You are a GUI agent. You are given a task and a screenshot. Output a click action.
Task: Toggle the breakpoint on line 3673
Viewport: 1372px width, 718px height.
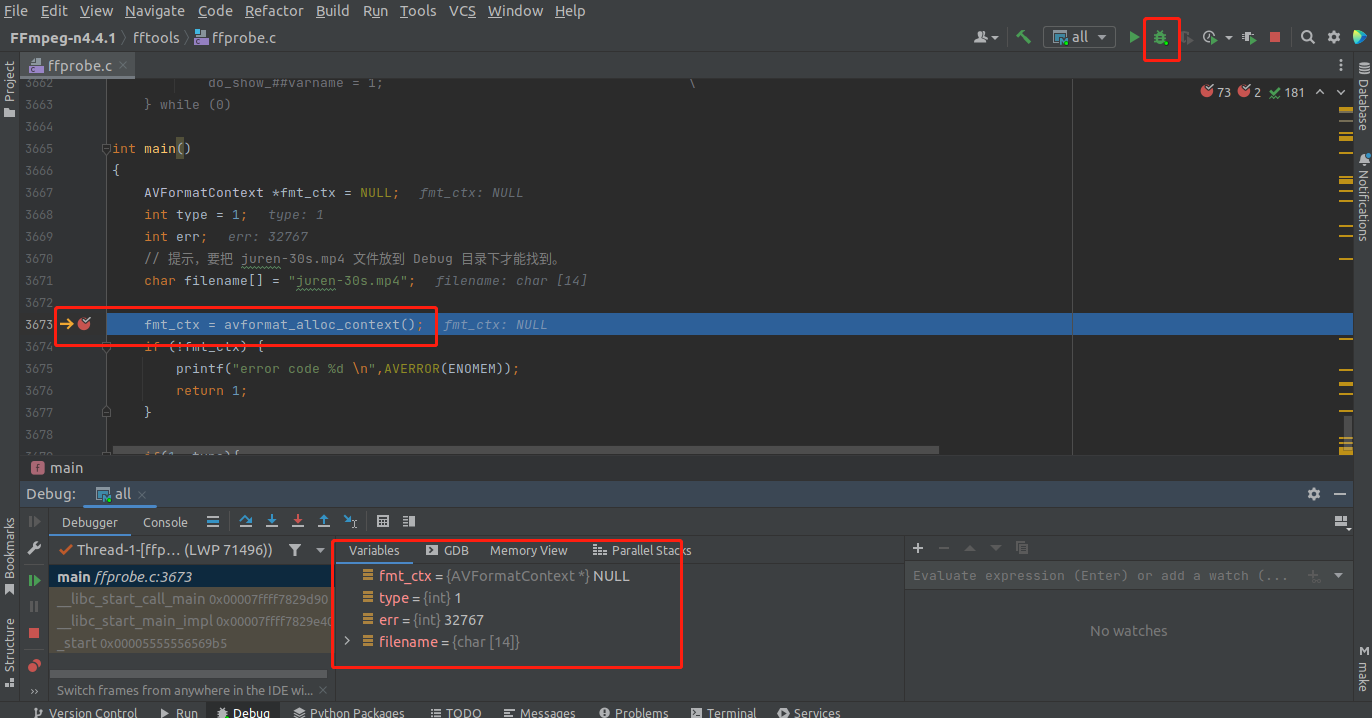click(85, 324)
